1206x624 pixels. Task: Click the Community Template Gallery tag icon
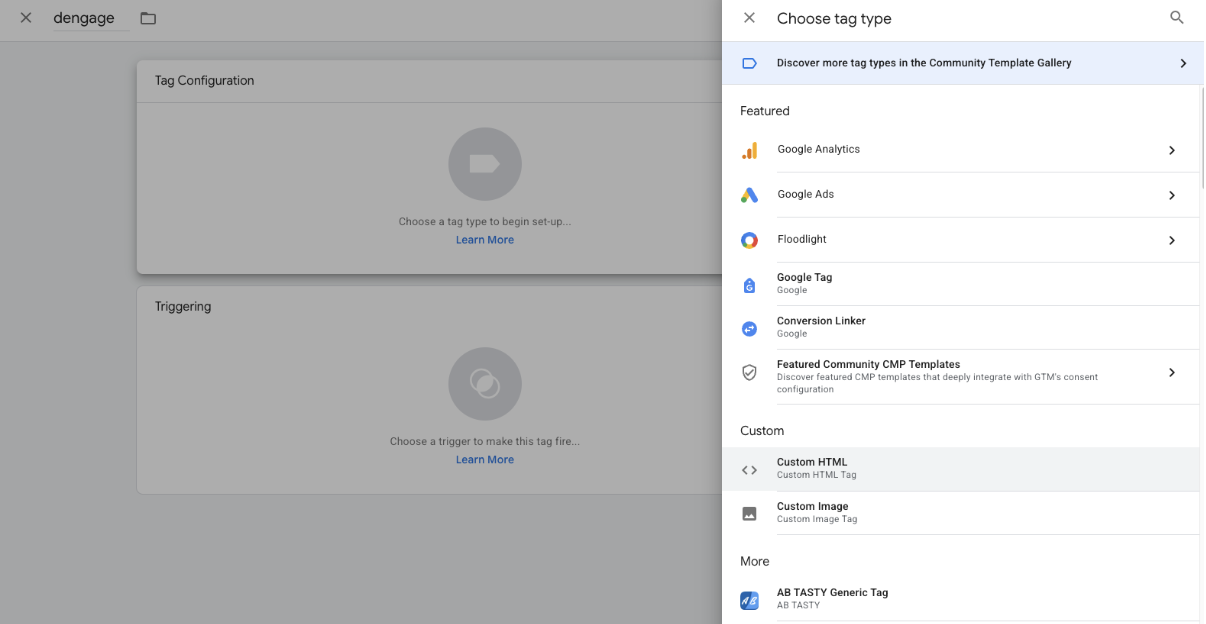(749, 63)
